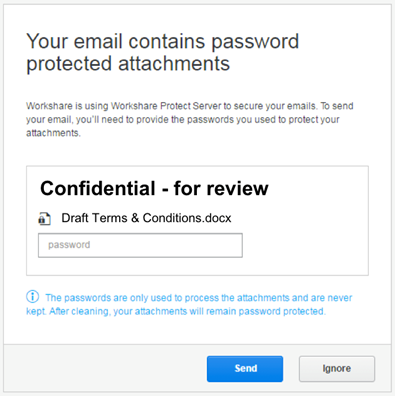Click the Send button
This screenshot has height=396, width=395.
click(x=245, y=369)
